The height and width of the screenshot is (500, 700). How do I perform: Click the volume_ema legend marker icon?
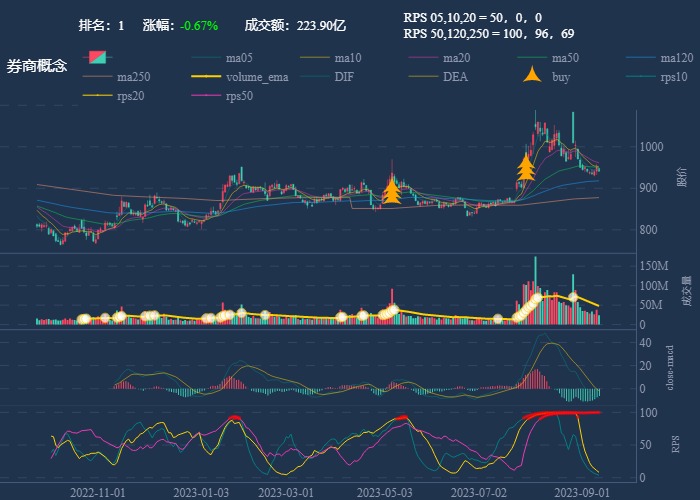207,77
